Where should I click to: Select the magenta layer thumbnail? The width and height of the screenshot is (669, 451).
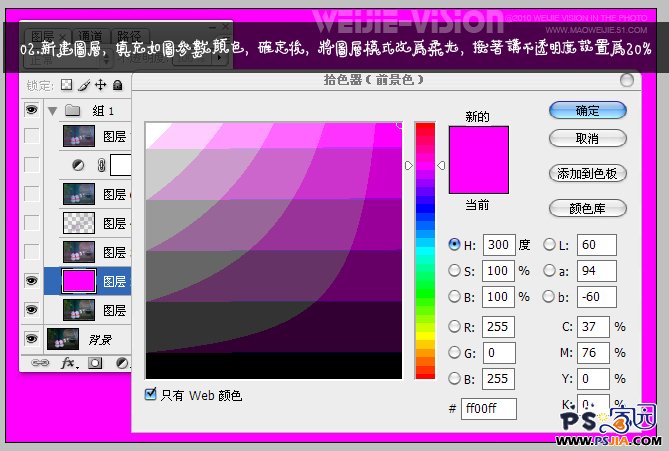79,281
